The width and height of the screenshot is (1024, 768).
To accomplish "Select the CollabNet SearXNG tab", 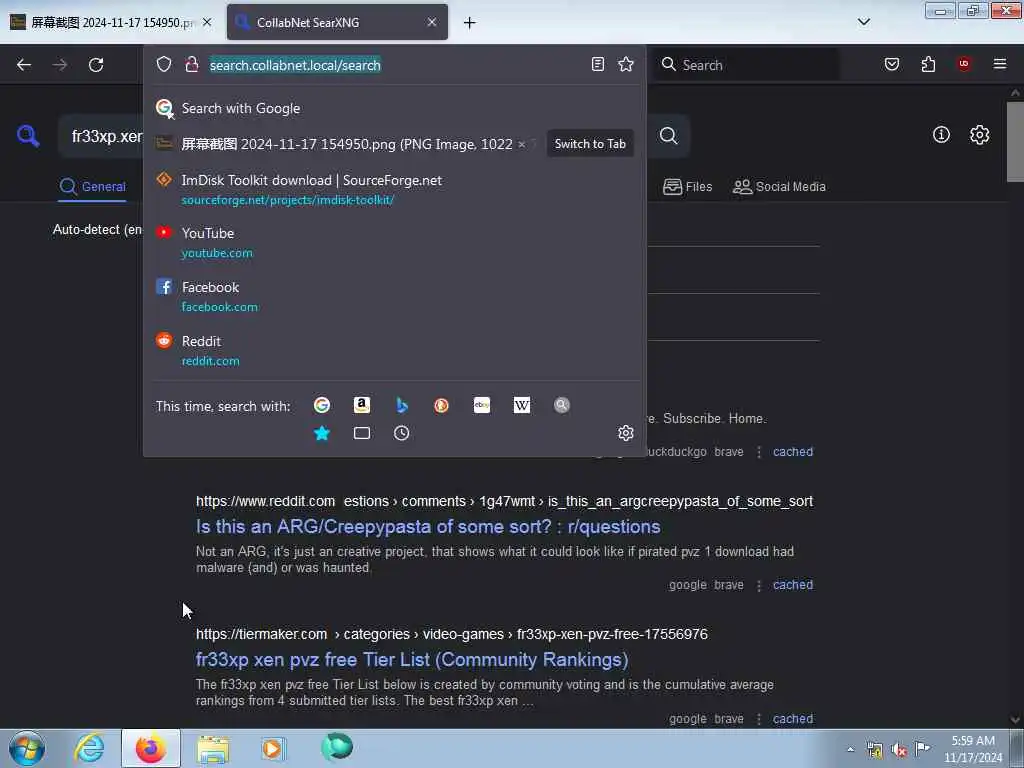I will (x=337, y=22).
